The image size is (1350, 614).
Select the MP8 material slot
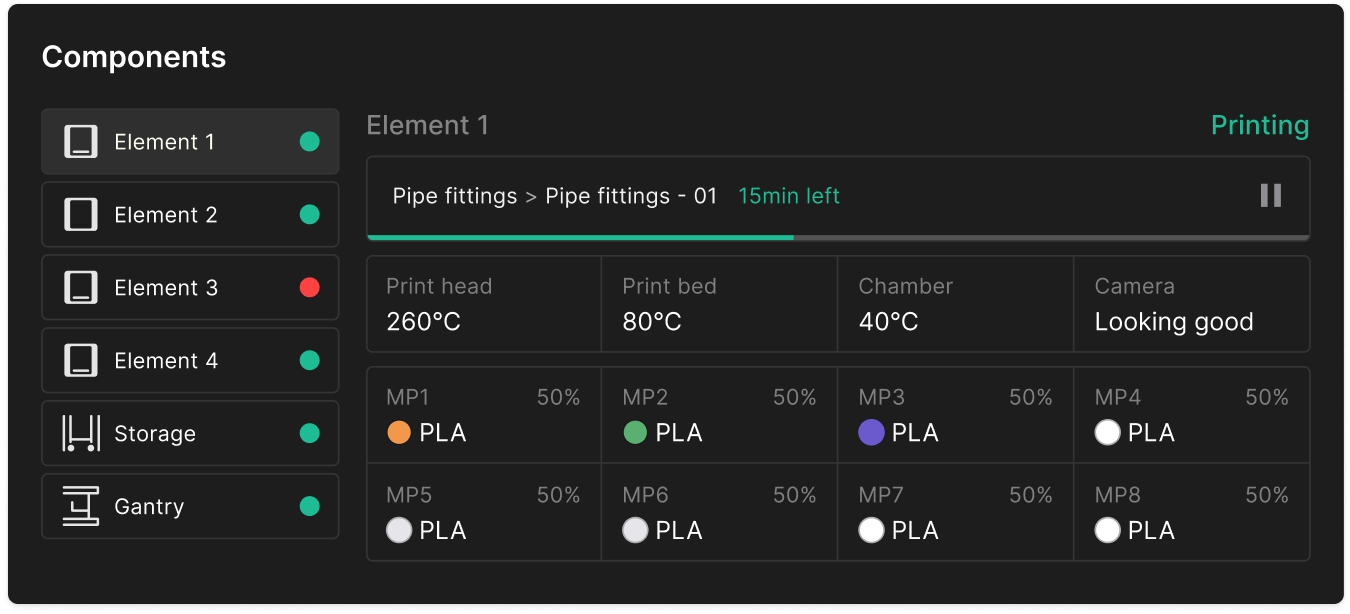pyautogui.click(x=1192, y=512)
